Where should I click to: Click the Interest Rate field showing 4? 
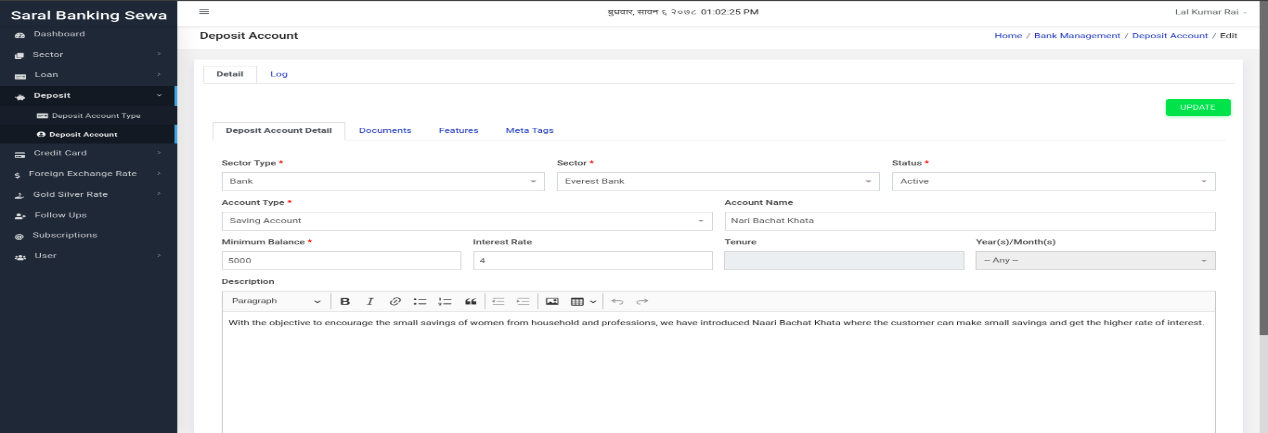point(592,260)
